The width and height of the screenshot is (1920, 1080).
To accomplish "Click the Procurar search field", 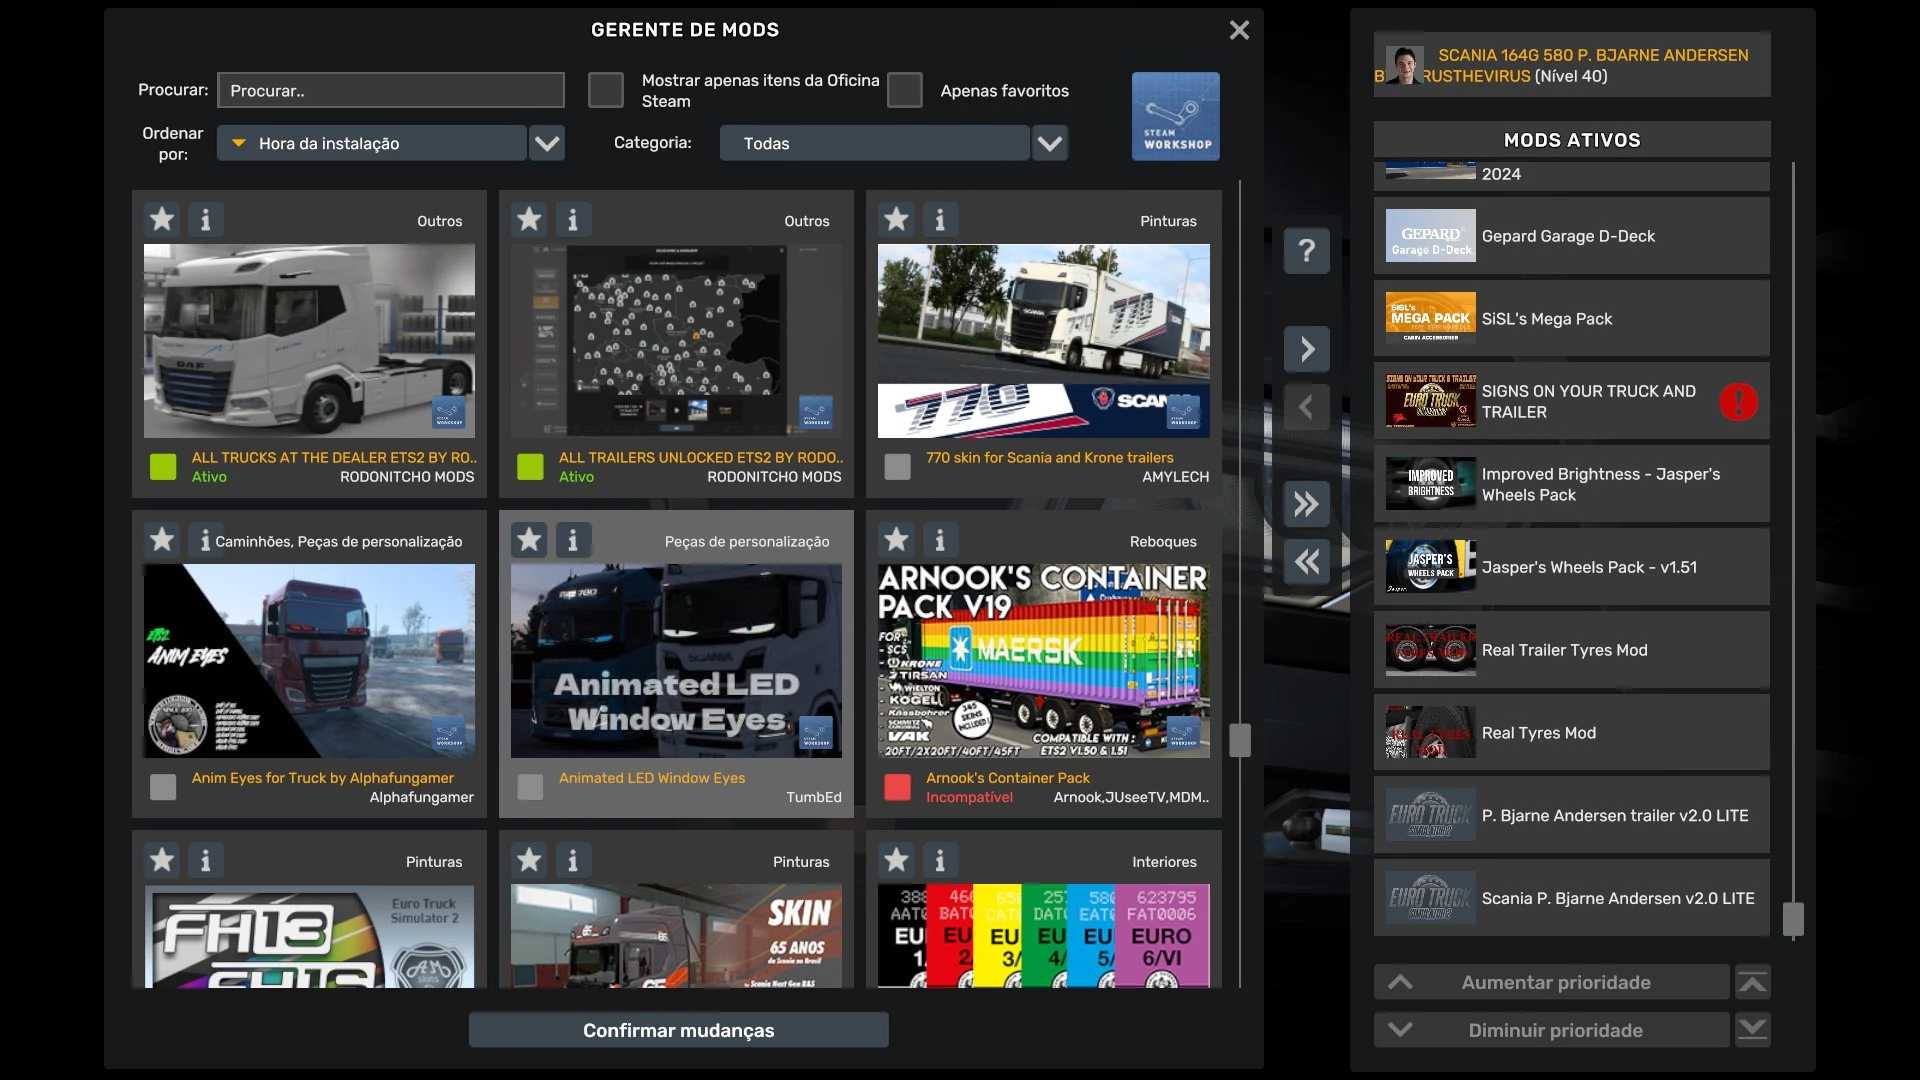I will 390,90.
